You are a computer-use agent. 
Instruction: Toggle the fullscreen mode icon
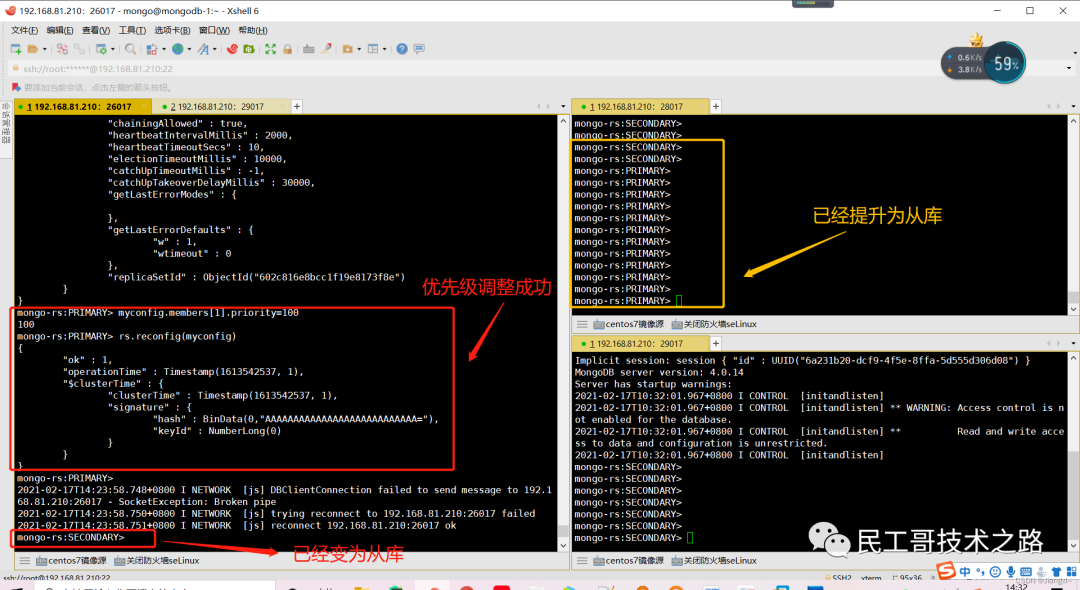coord(271,48)
